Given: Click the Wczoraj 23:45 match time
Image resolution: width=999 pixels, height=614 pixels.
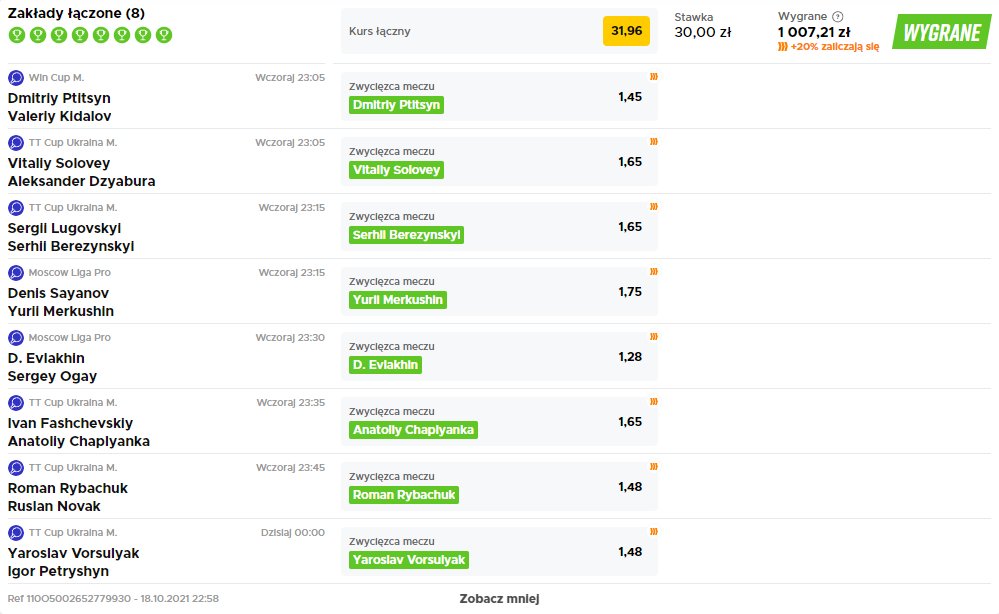Looking at the screenshot, I should [x=291, y=468].
